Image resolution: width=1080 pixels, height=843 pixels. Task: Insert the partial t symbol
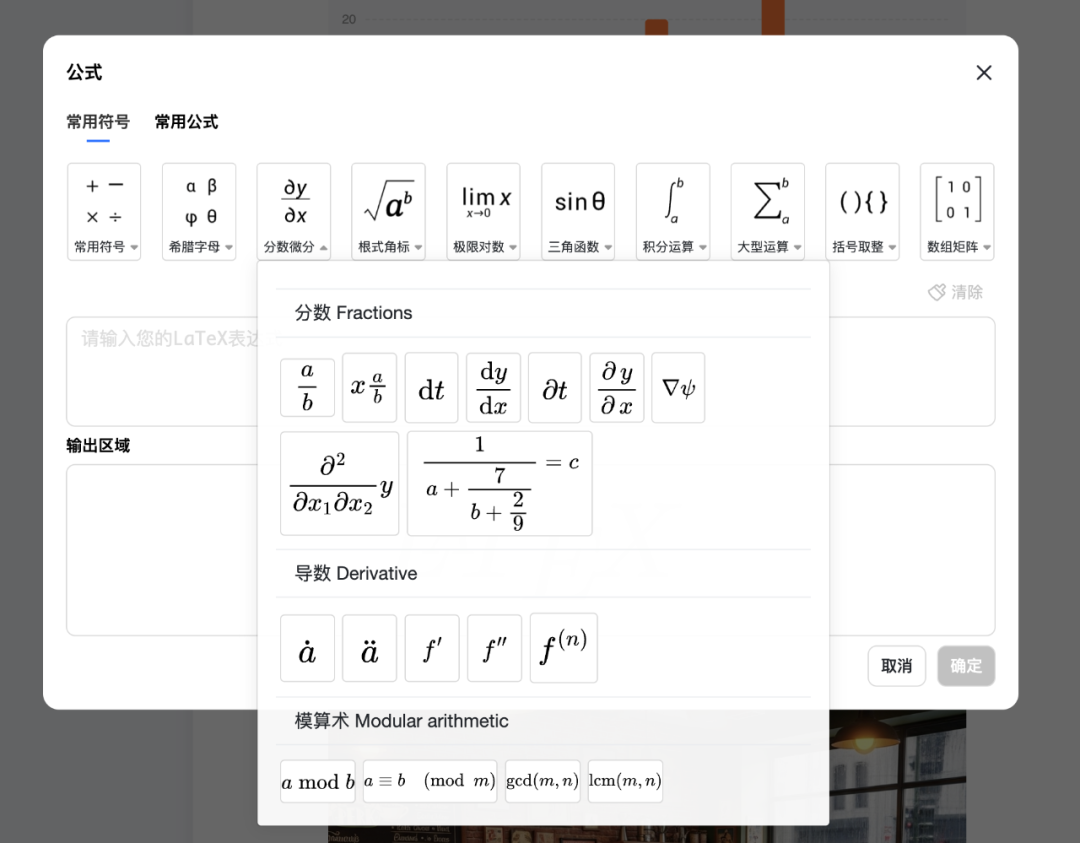[554, 387]
